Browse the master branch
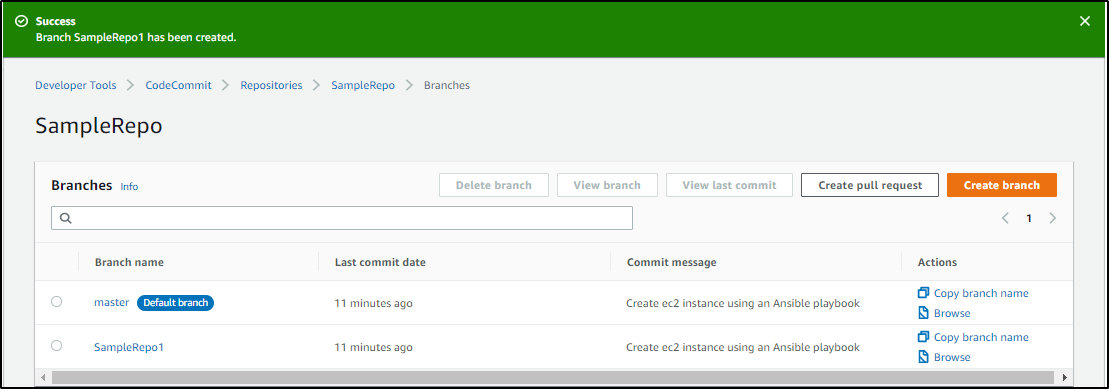The image size is (1109, 389). [944, 313]
